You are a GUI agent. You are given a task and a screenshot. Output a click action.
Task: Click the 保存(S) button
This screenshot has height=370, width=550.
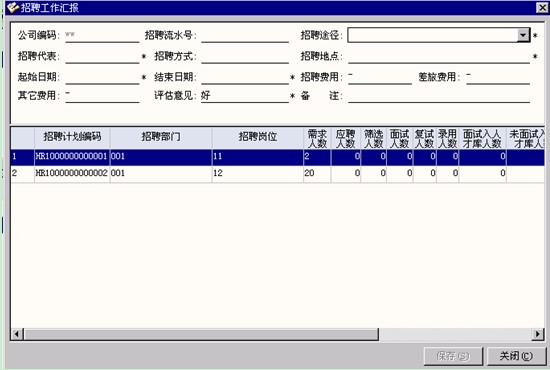tap(453, 356)
